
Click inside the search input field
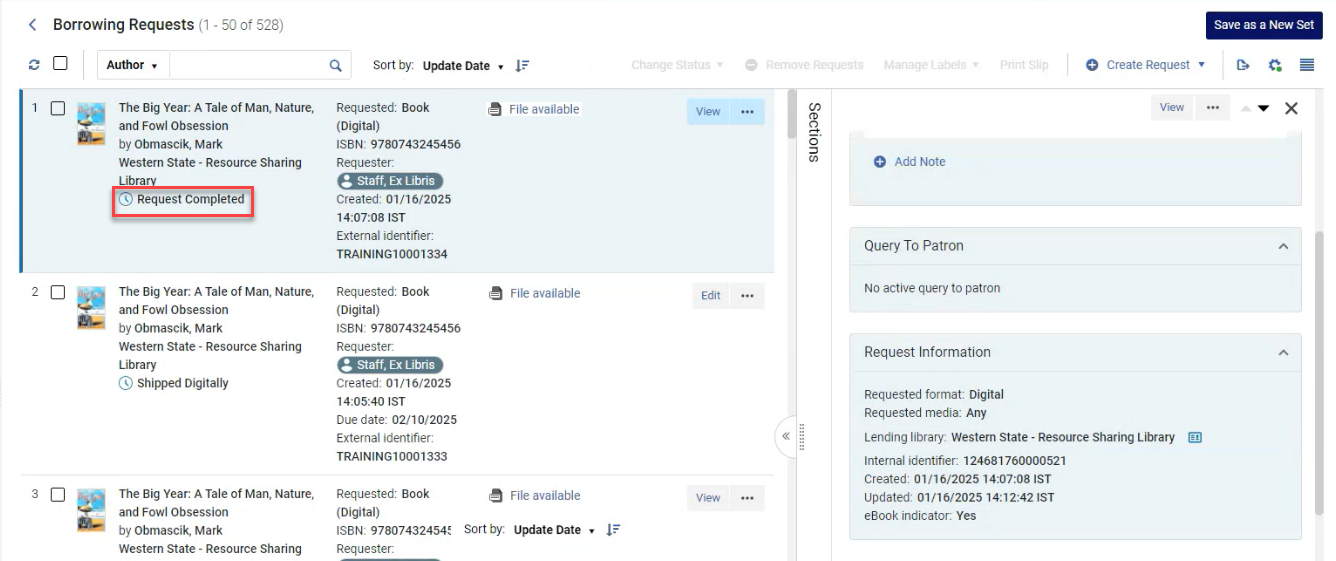coord(247,66)
